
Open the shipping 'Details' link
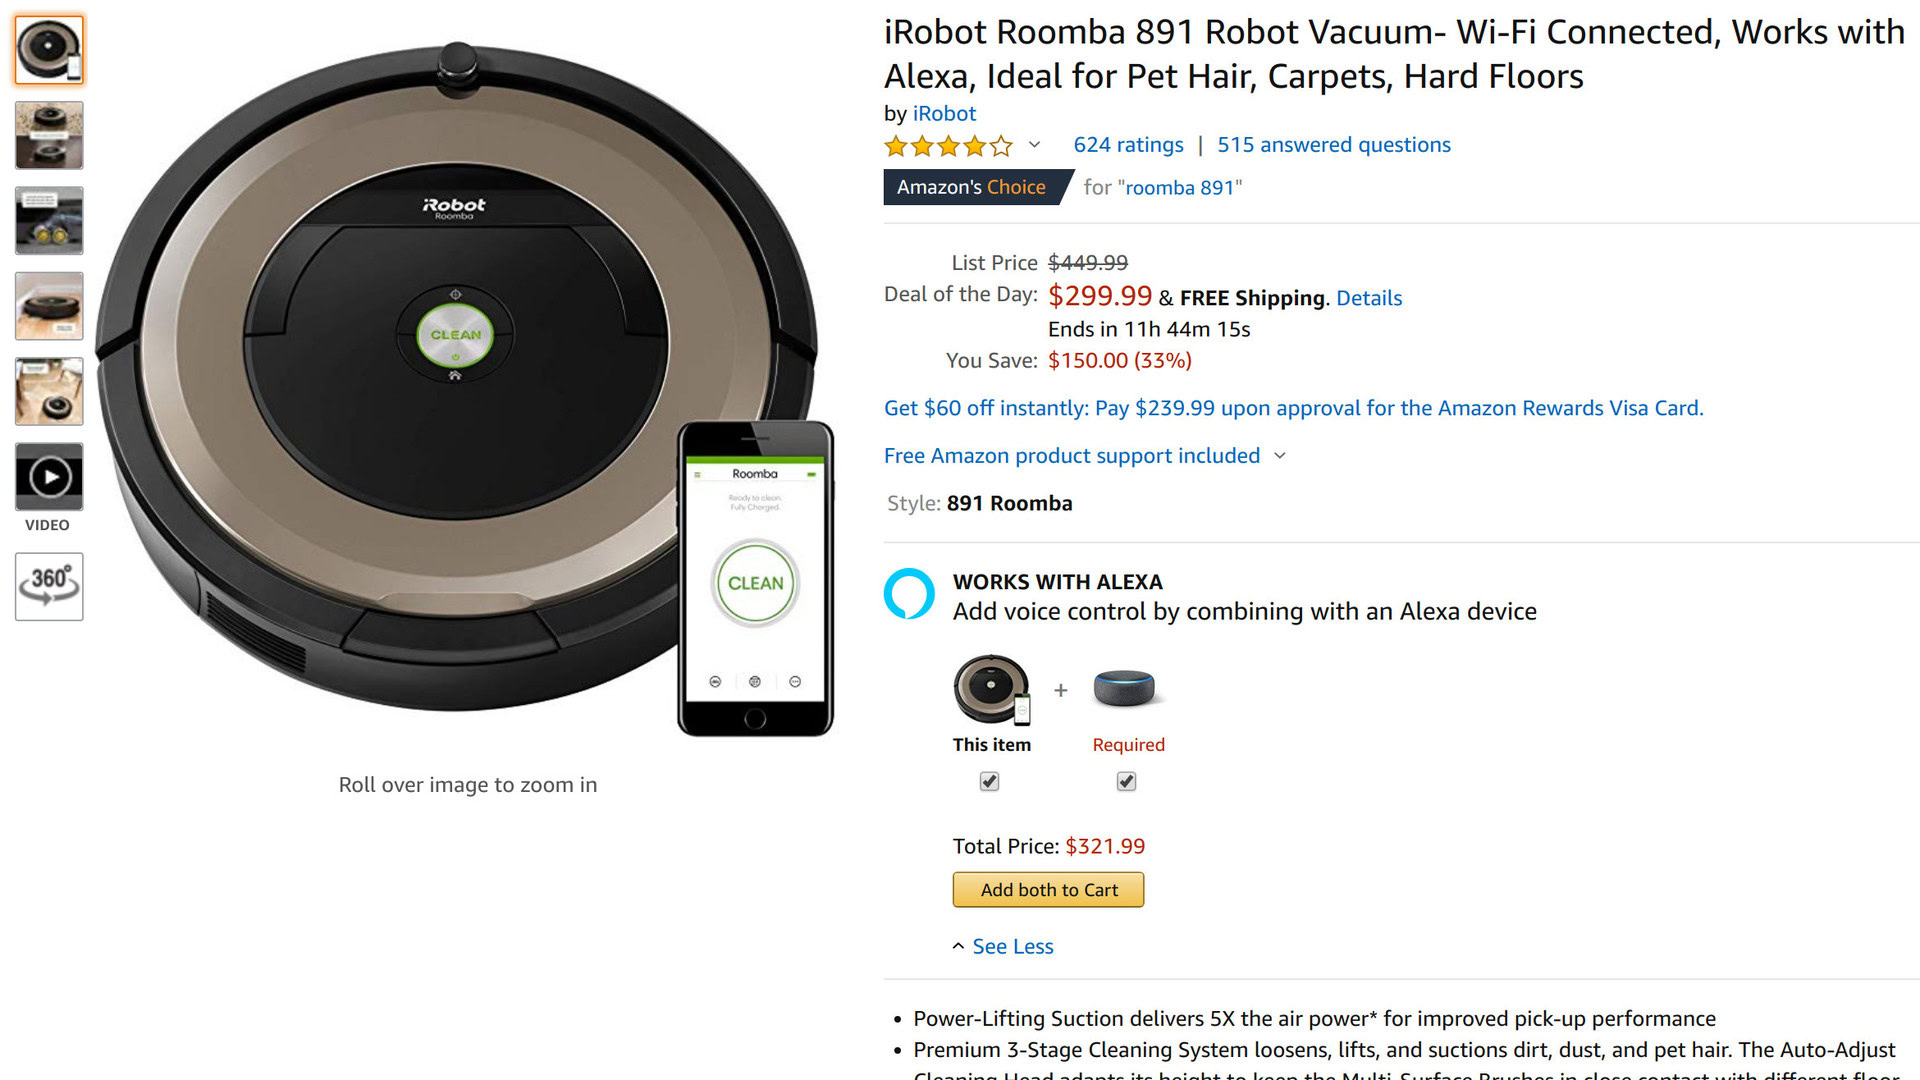point(1369,298)
